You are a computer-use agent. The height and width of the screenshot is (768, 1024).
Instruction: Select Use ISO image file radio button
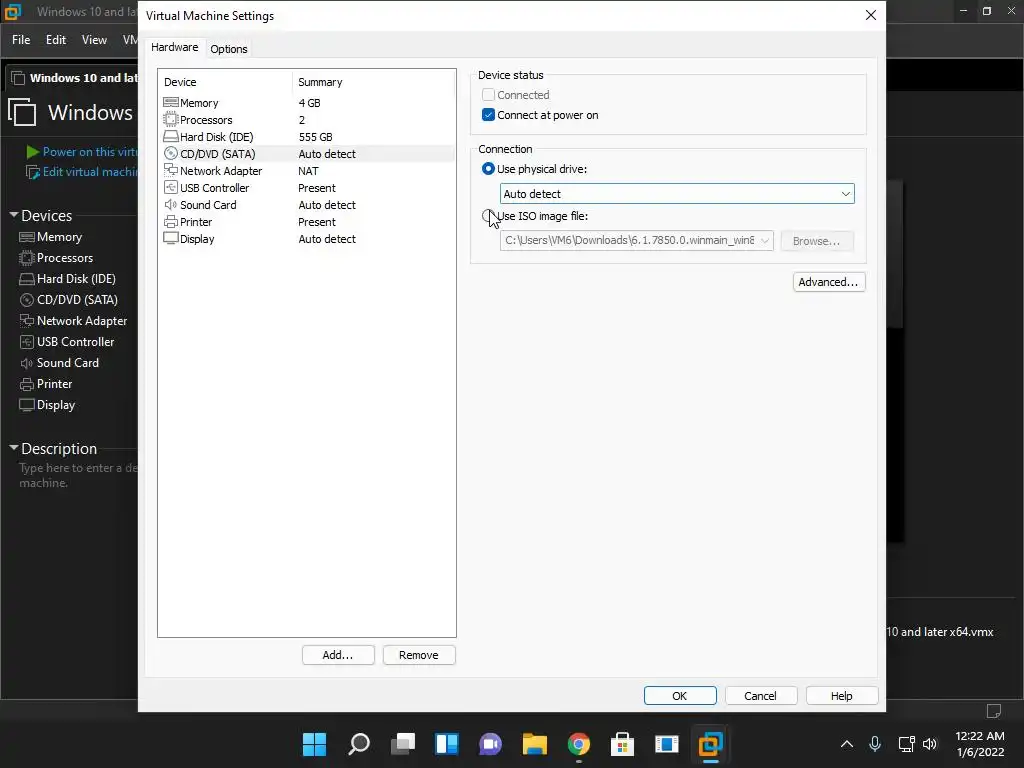488,216
